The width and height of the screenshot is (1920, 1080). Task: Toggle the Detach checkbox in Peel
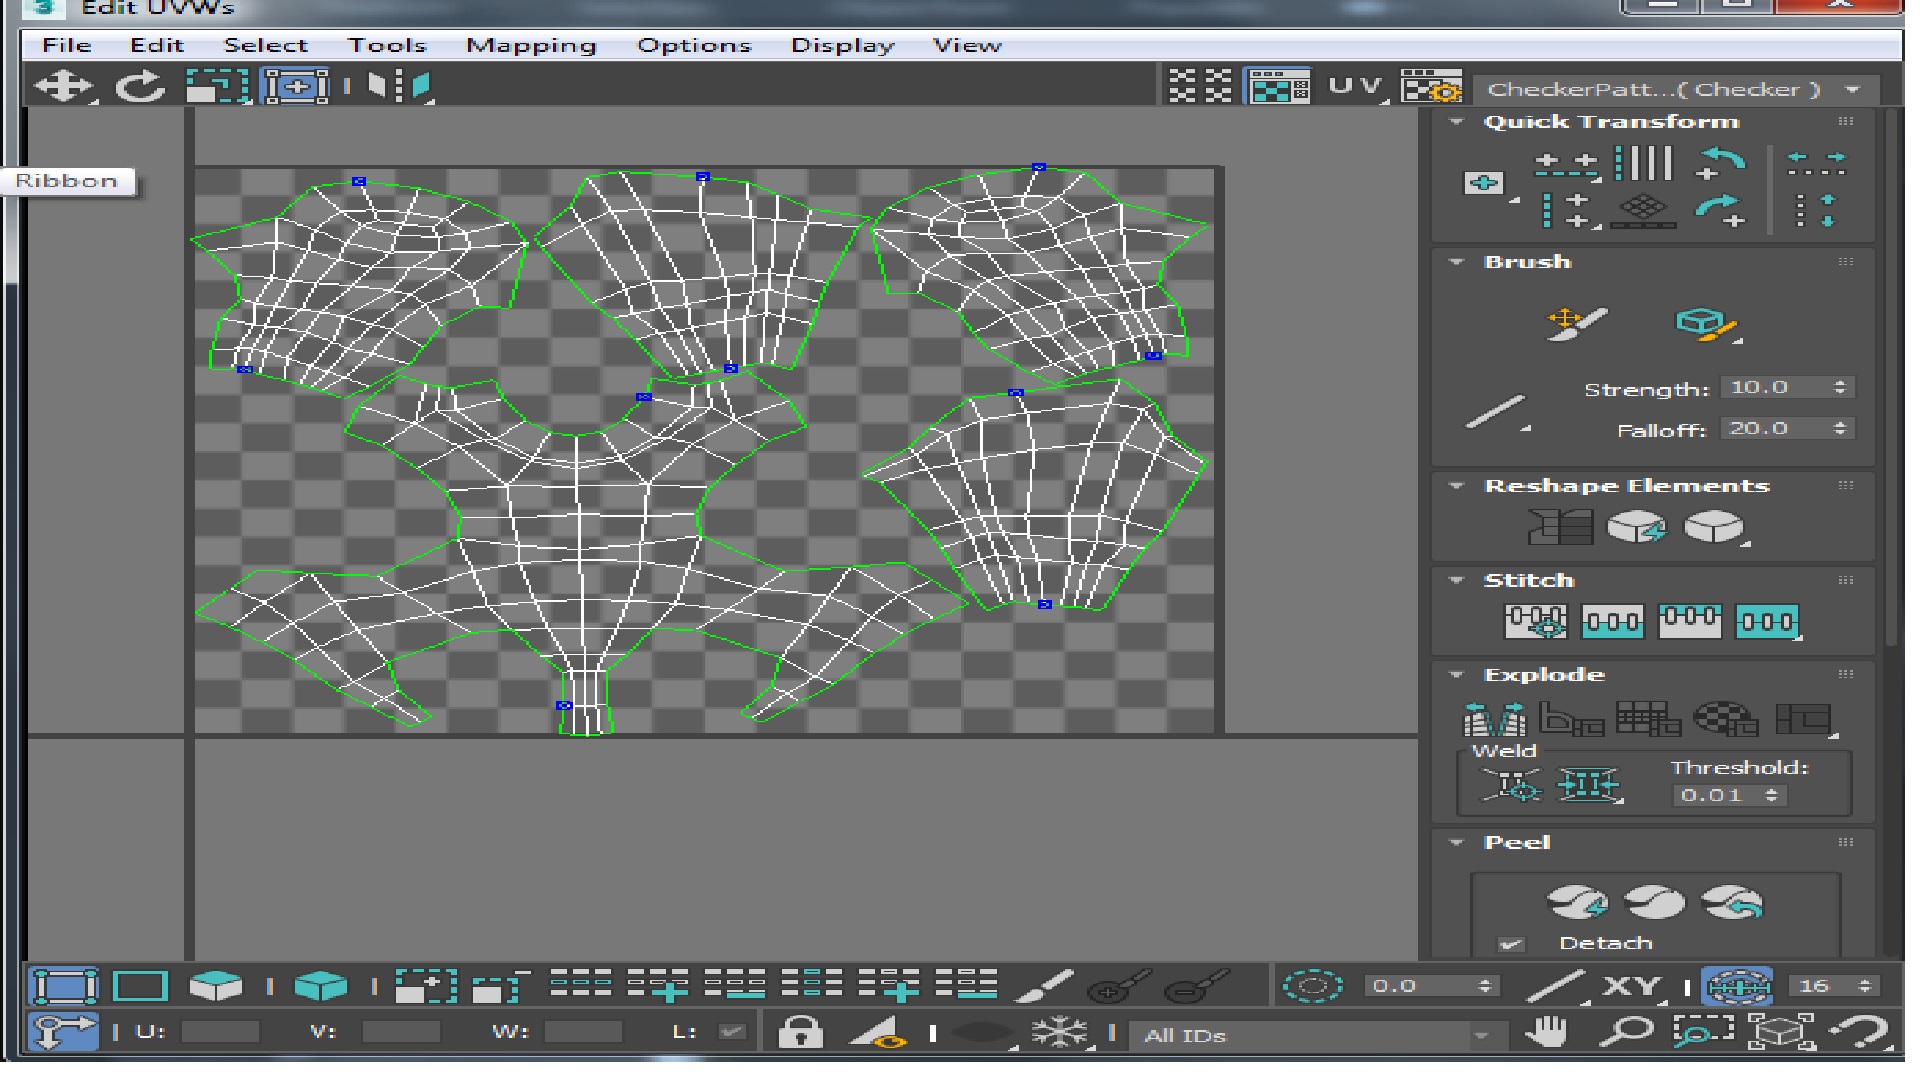tap(1511, 944)
